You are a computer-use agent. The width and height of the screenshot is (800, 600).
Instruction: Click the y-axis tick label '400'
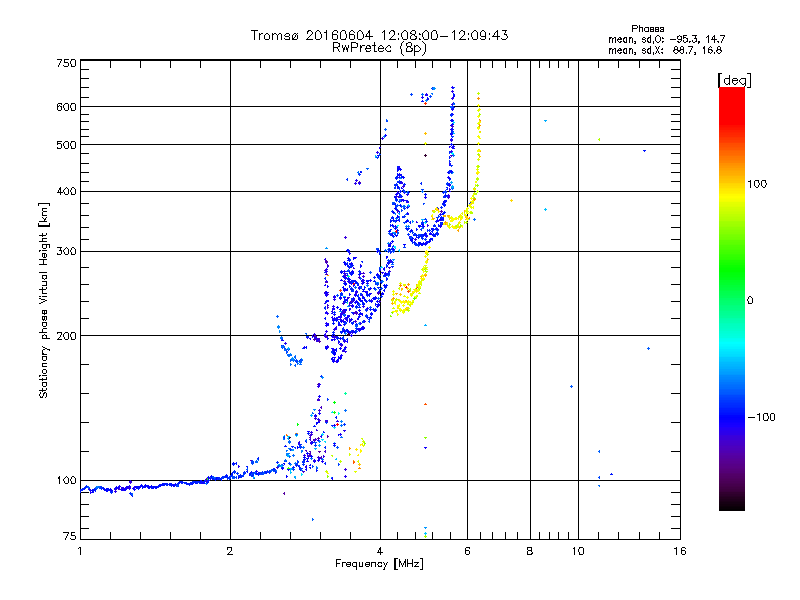pyautogui.click(x=67, y=191)
